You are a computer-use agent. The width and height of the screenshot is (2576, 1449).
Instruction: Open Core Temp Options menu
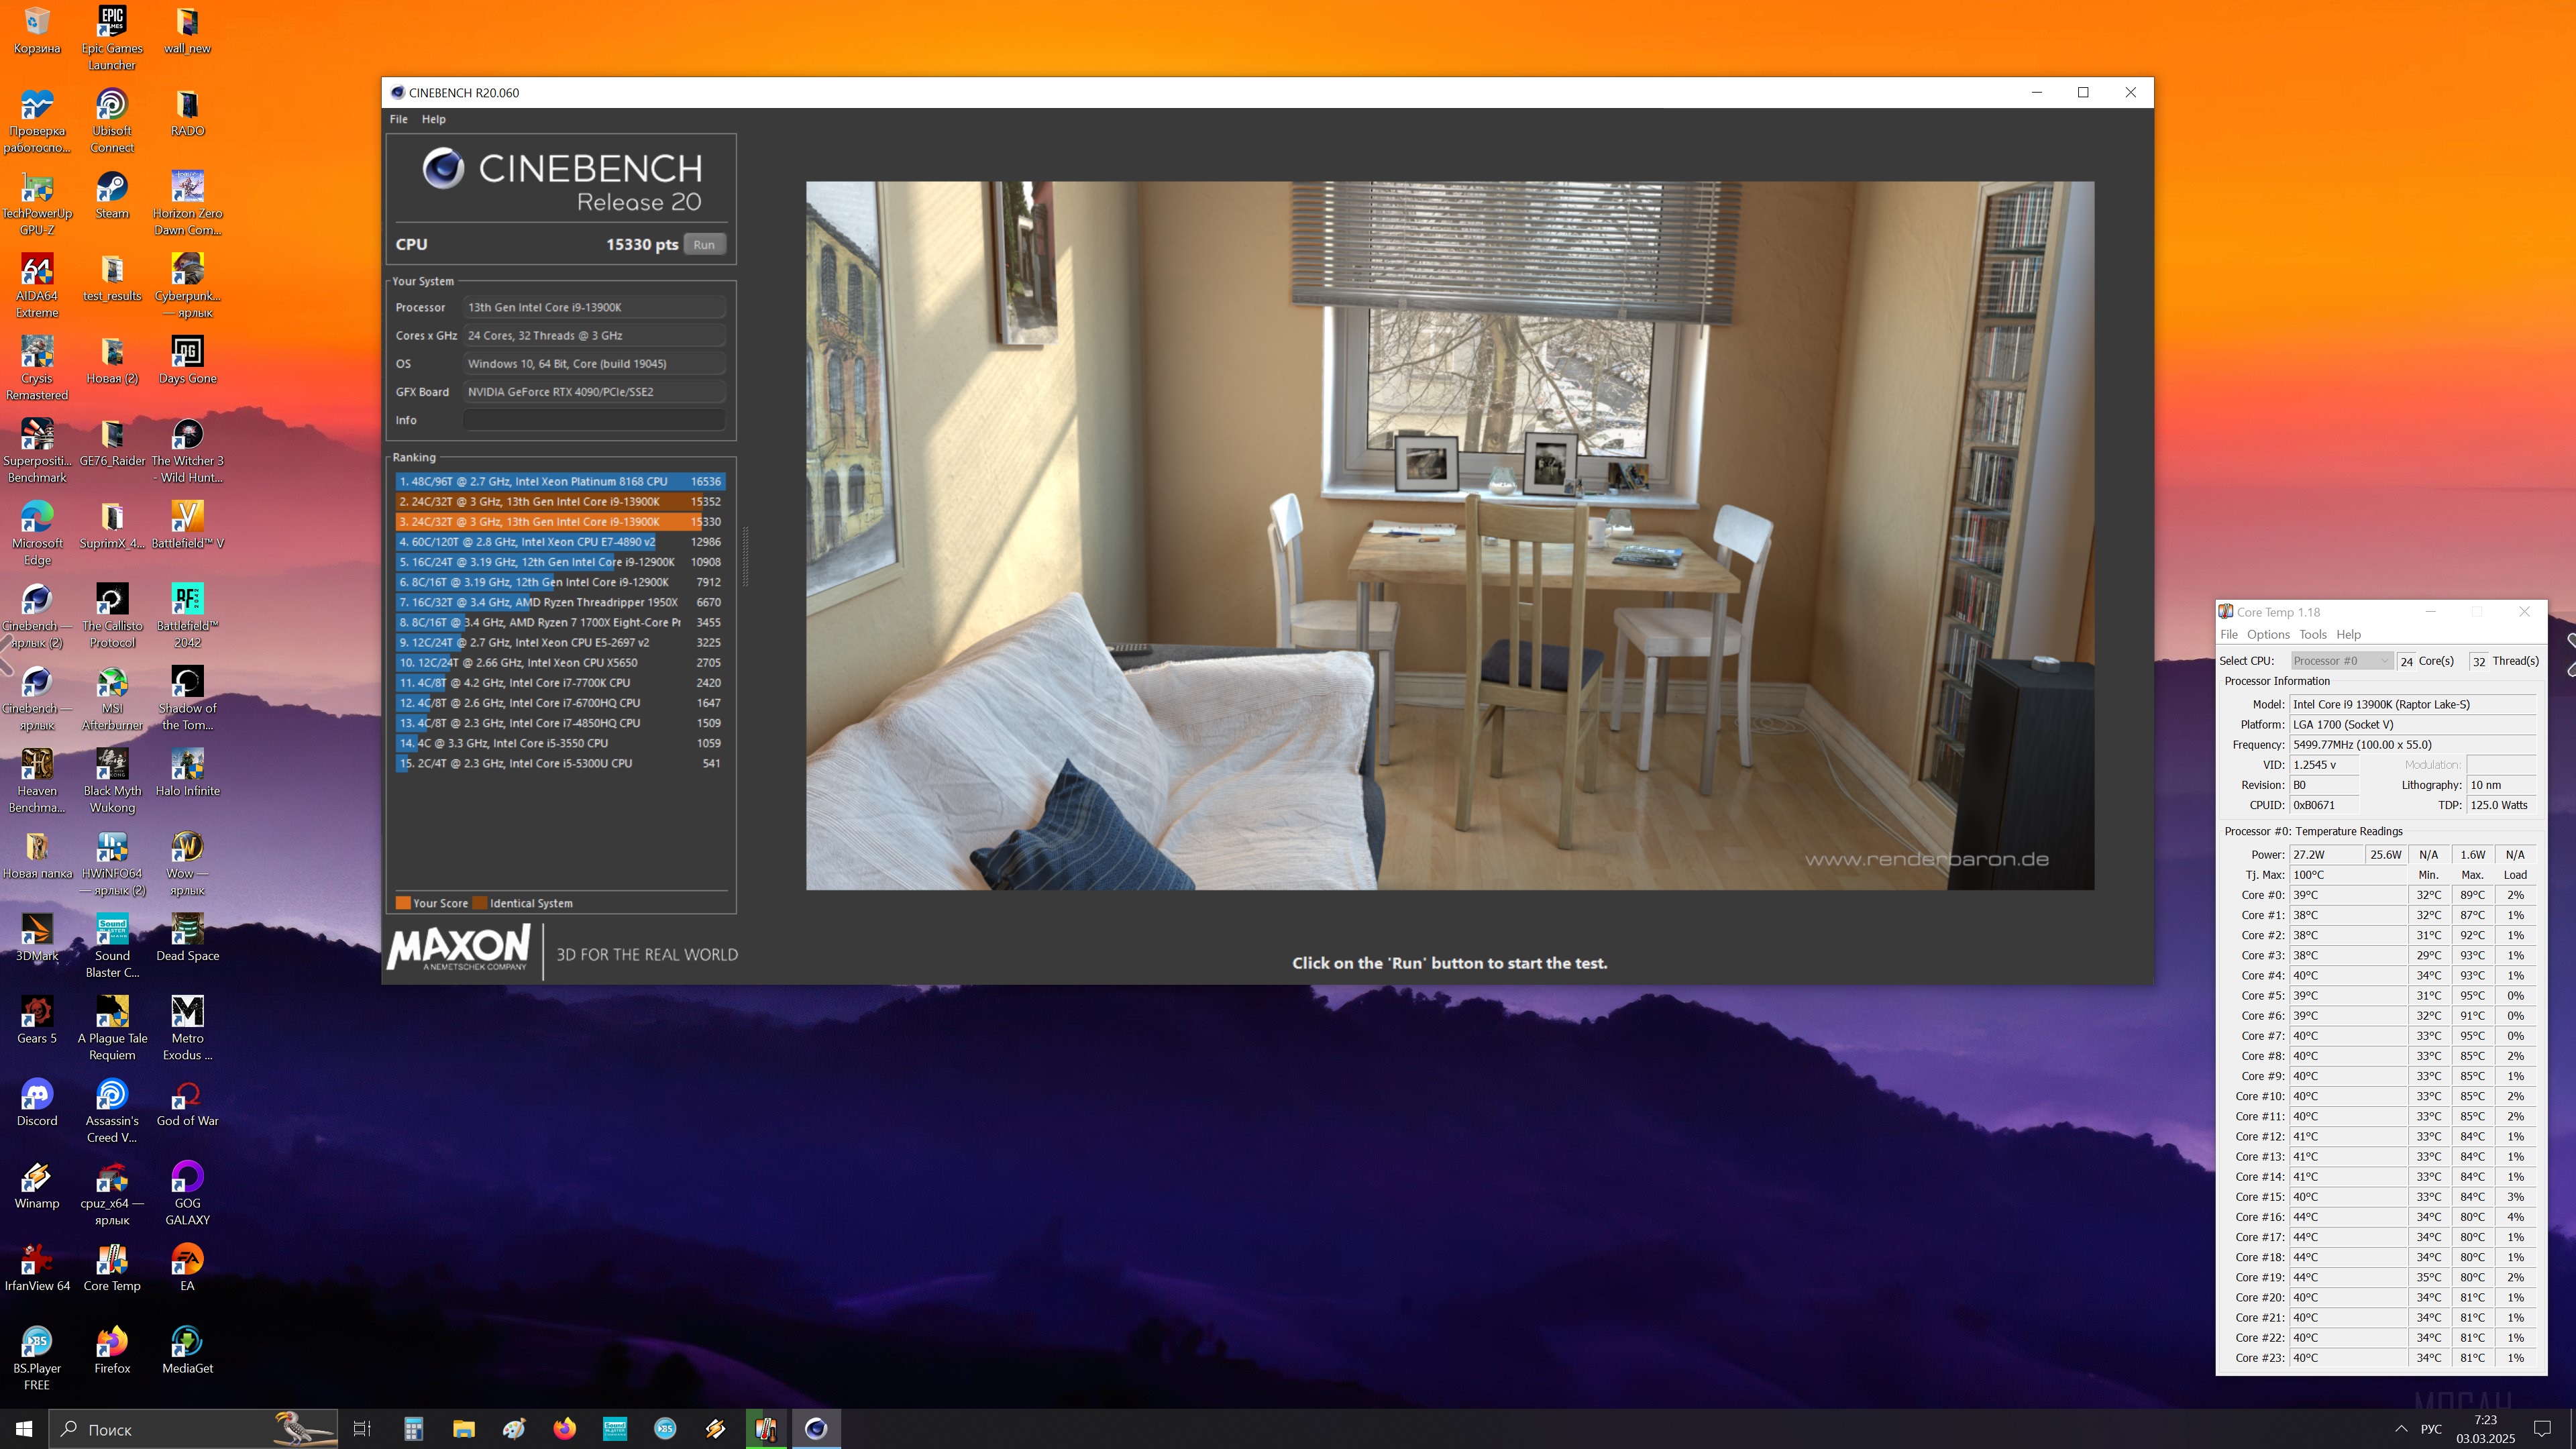pos(2267,634)
